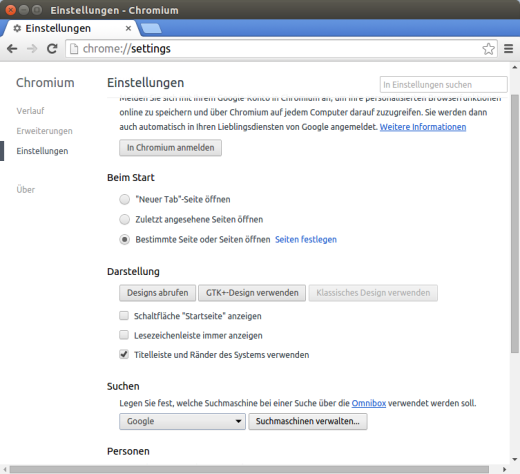
Task: Click the horizontal scrollbar thumb at bottom
Action: 249,469
